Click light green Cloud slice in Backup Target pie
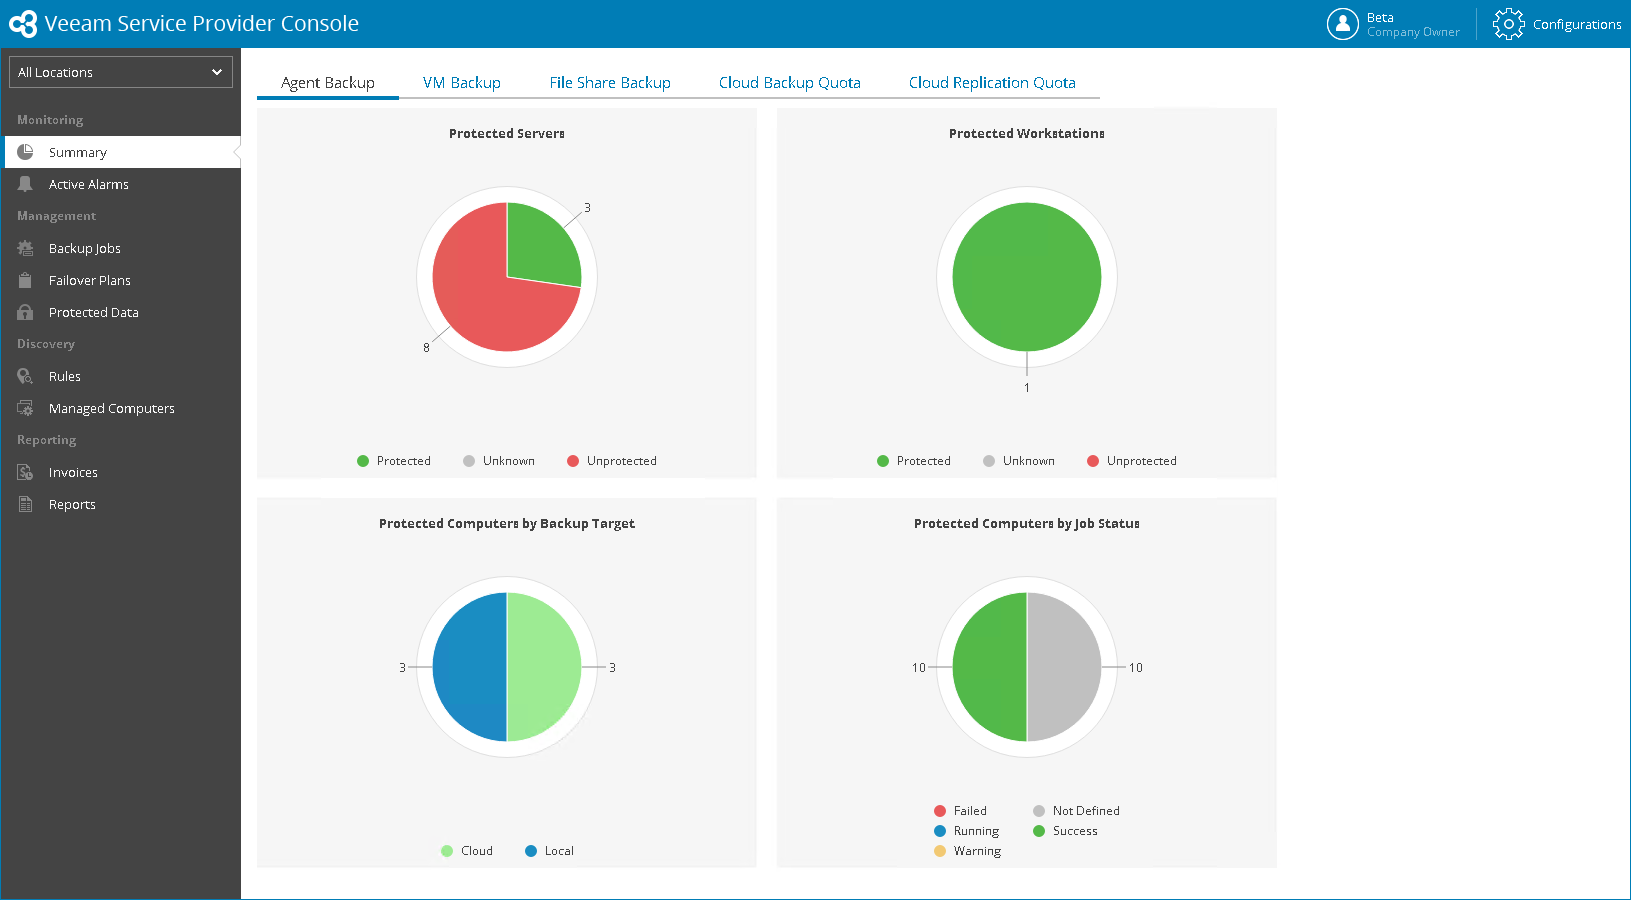 (x=544, y=667)
